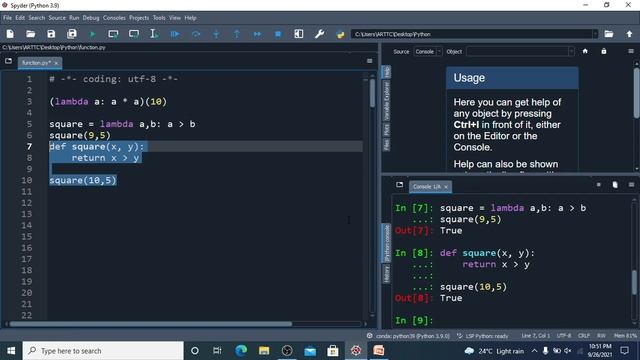Run file with the green play button
The width and height of the screenshot is (640, 360).
pos(93,34)
